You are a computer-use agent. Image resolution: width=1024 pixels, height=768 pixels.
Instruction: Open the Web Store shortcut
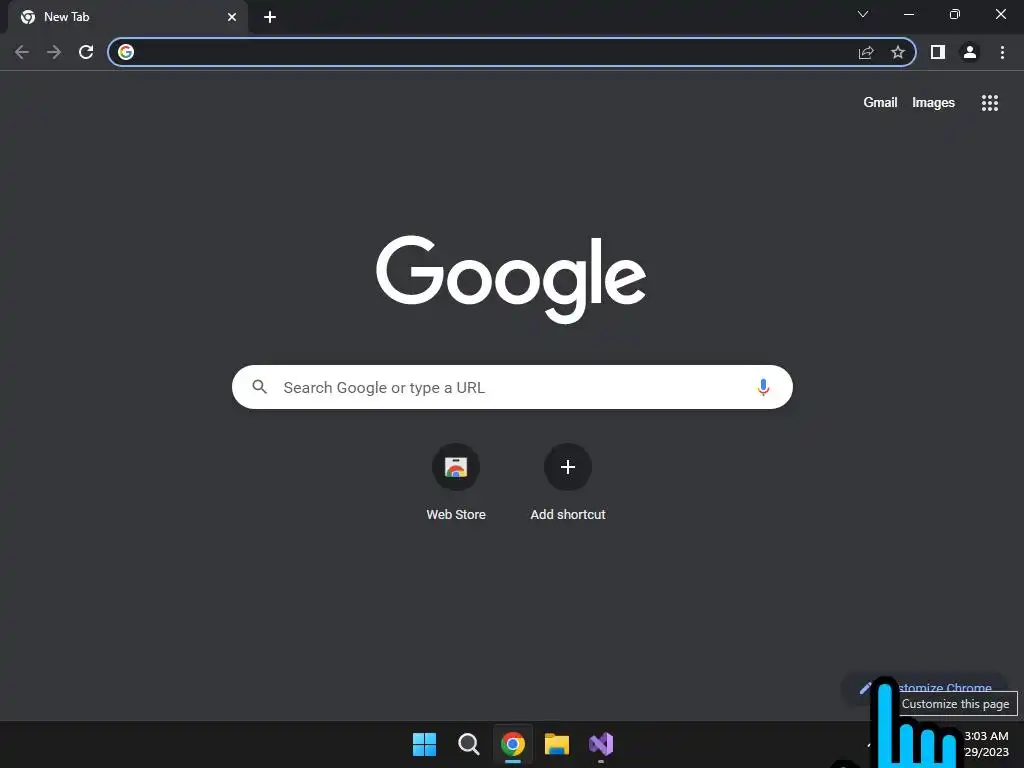click(456, 483)
